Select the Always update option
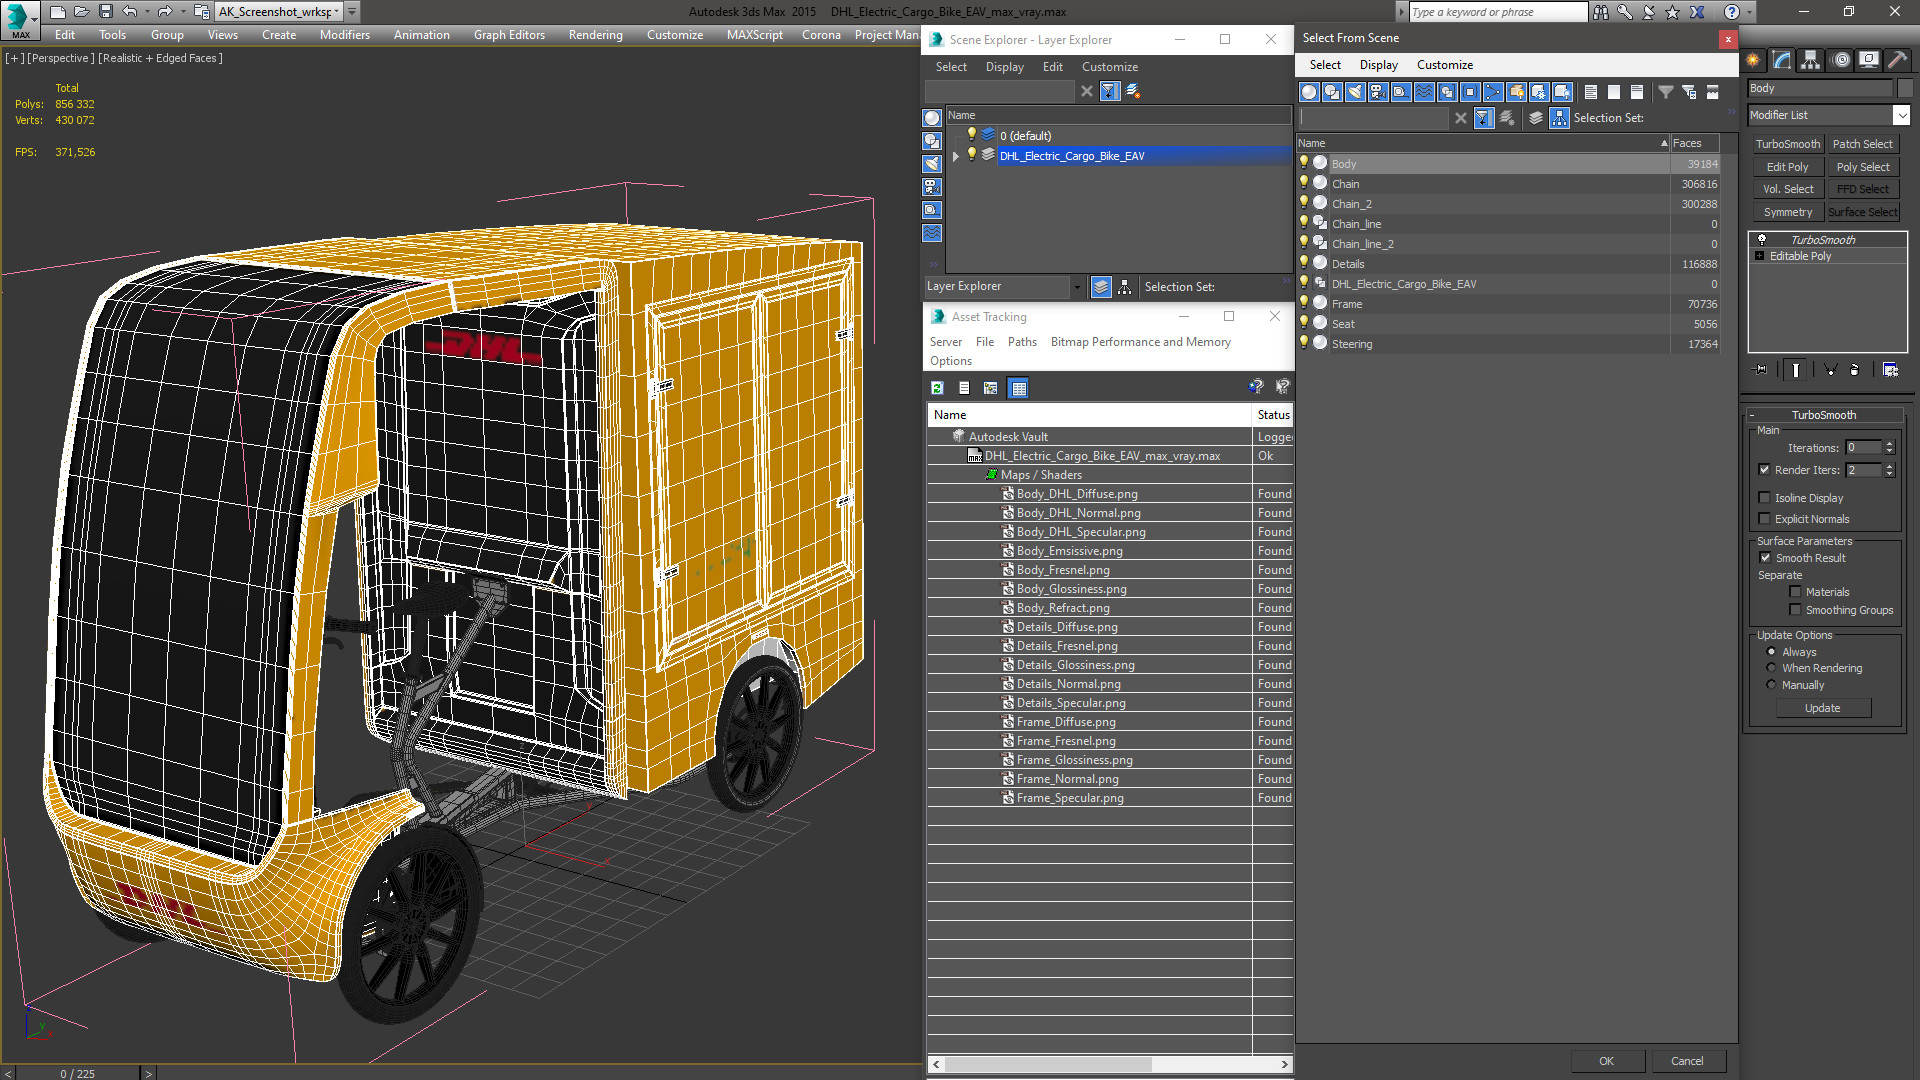The height and width of the screenshot is (1080, 1920). coord(1771,652)
